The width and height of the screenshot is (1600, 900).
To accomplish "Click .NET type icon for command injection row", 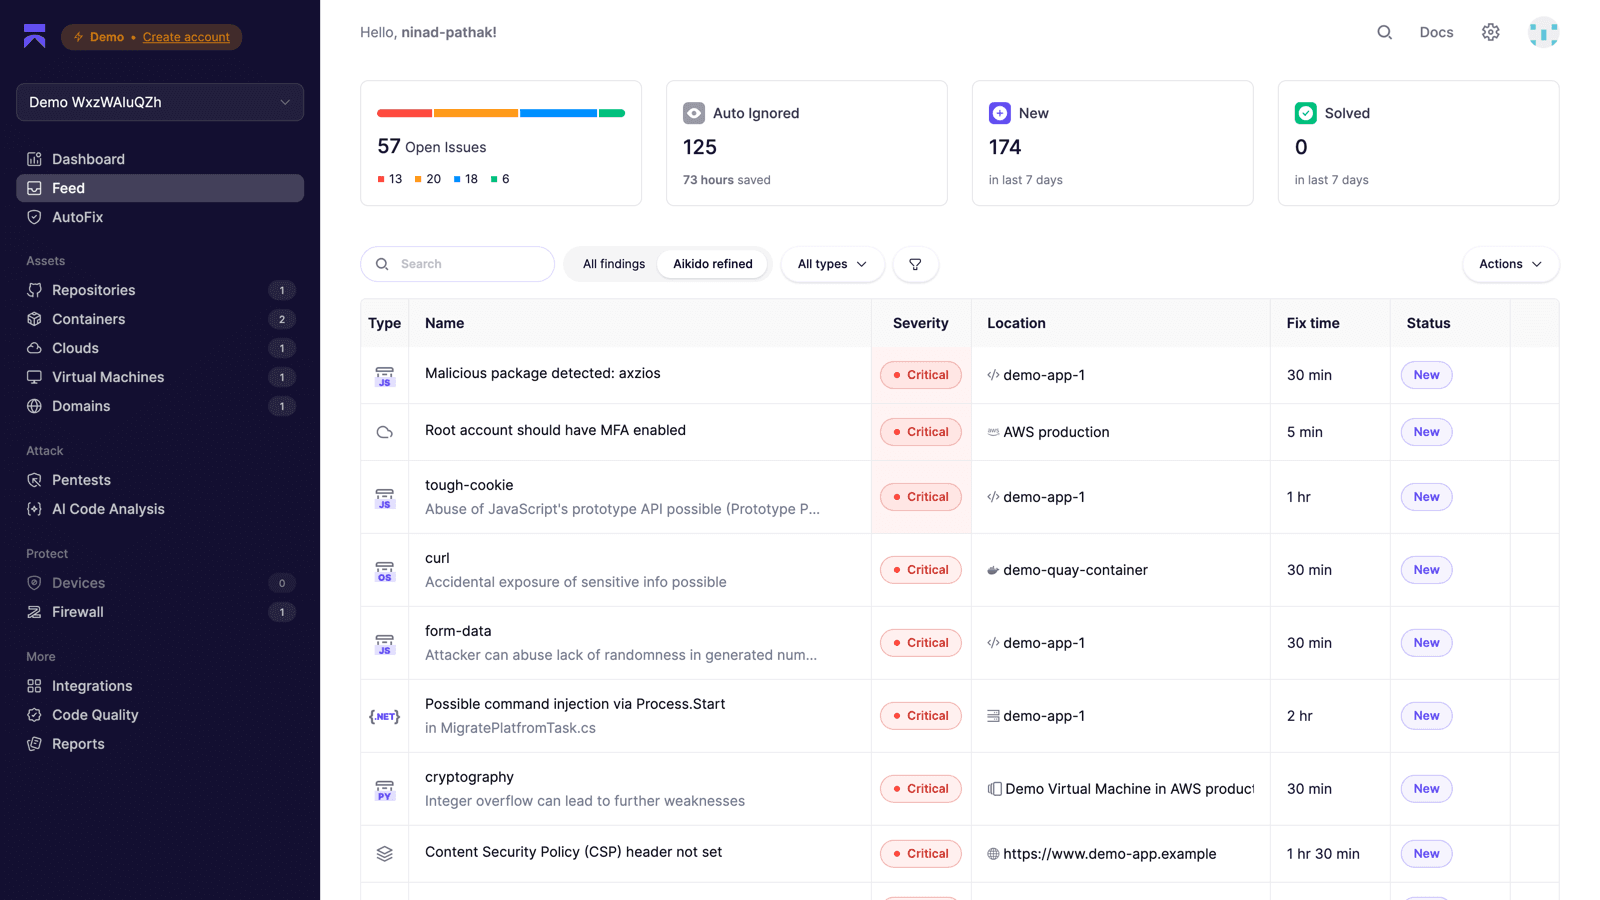I will [385, 716].
